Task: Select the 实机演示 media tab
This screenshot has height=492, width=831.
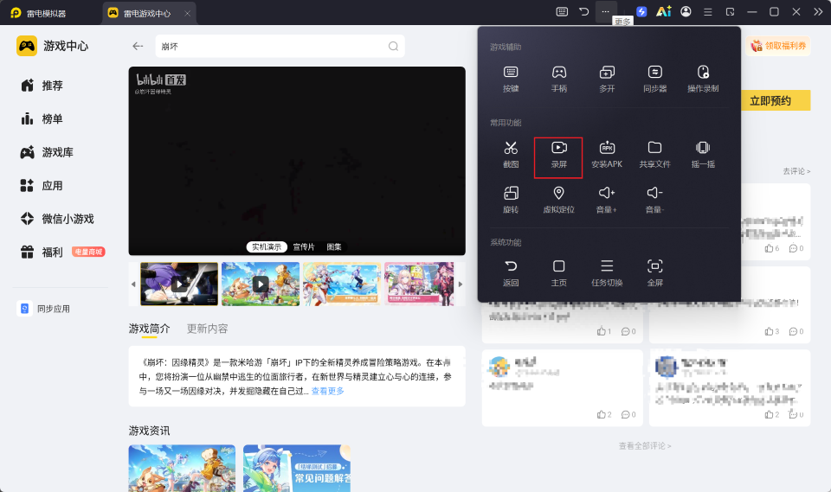Action: (x=267, y=247)
